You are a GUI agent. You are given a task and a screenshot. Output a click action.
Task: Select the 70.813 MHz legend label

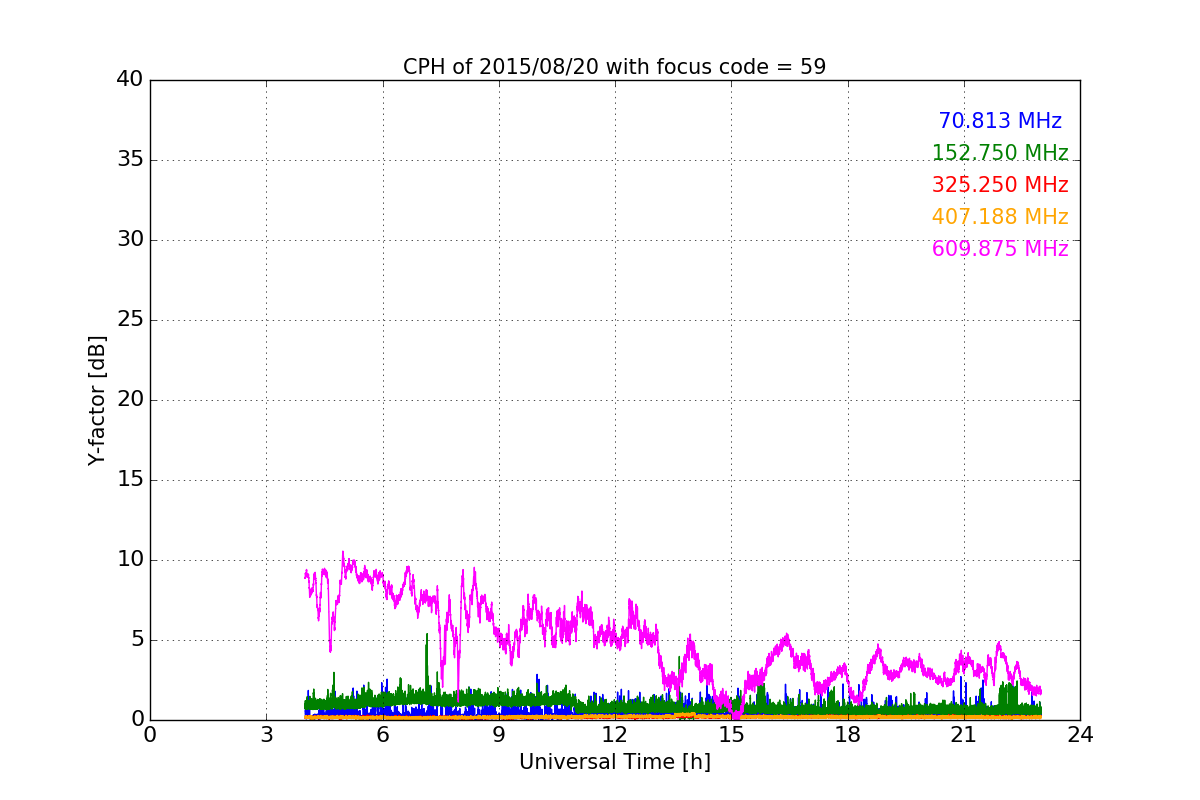[x=1000, y=121]
